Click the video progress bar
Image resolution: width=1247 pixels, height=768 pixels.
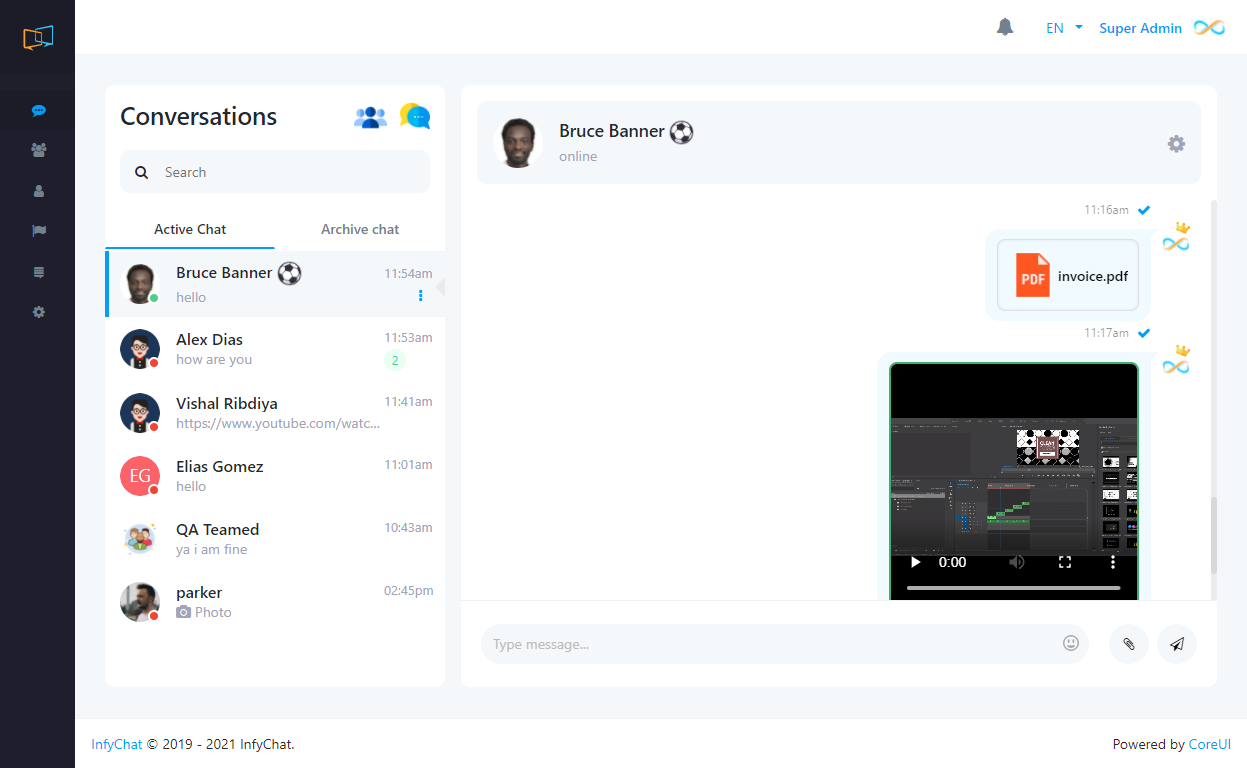click(1013, 588)
